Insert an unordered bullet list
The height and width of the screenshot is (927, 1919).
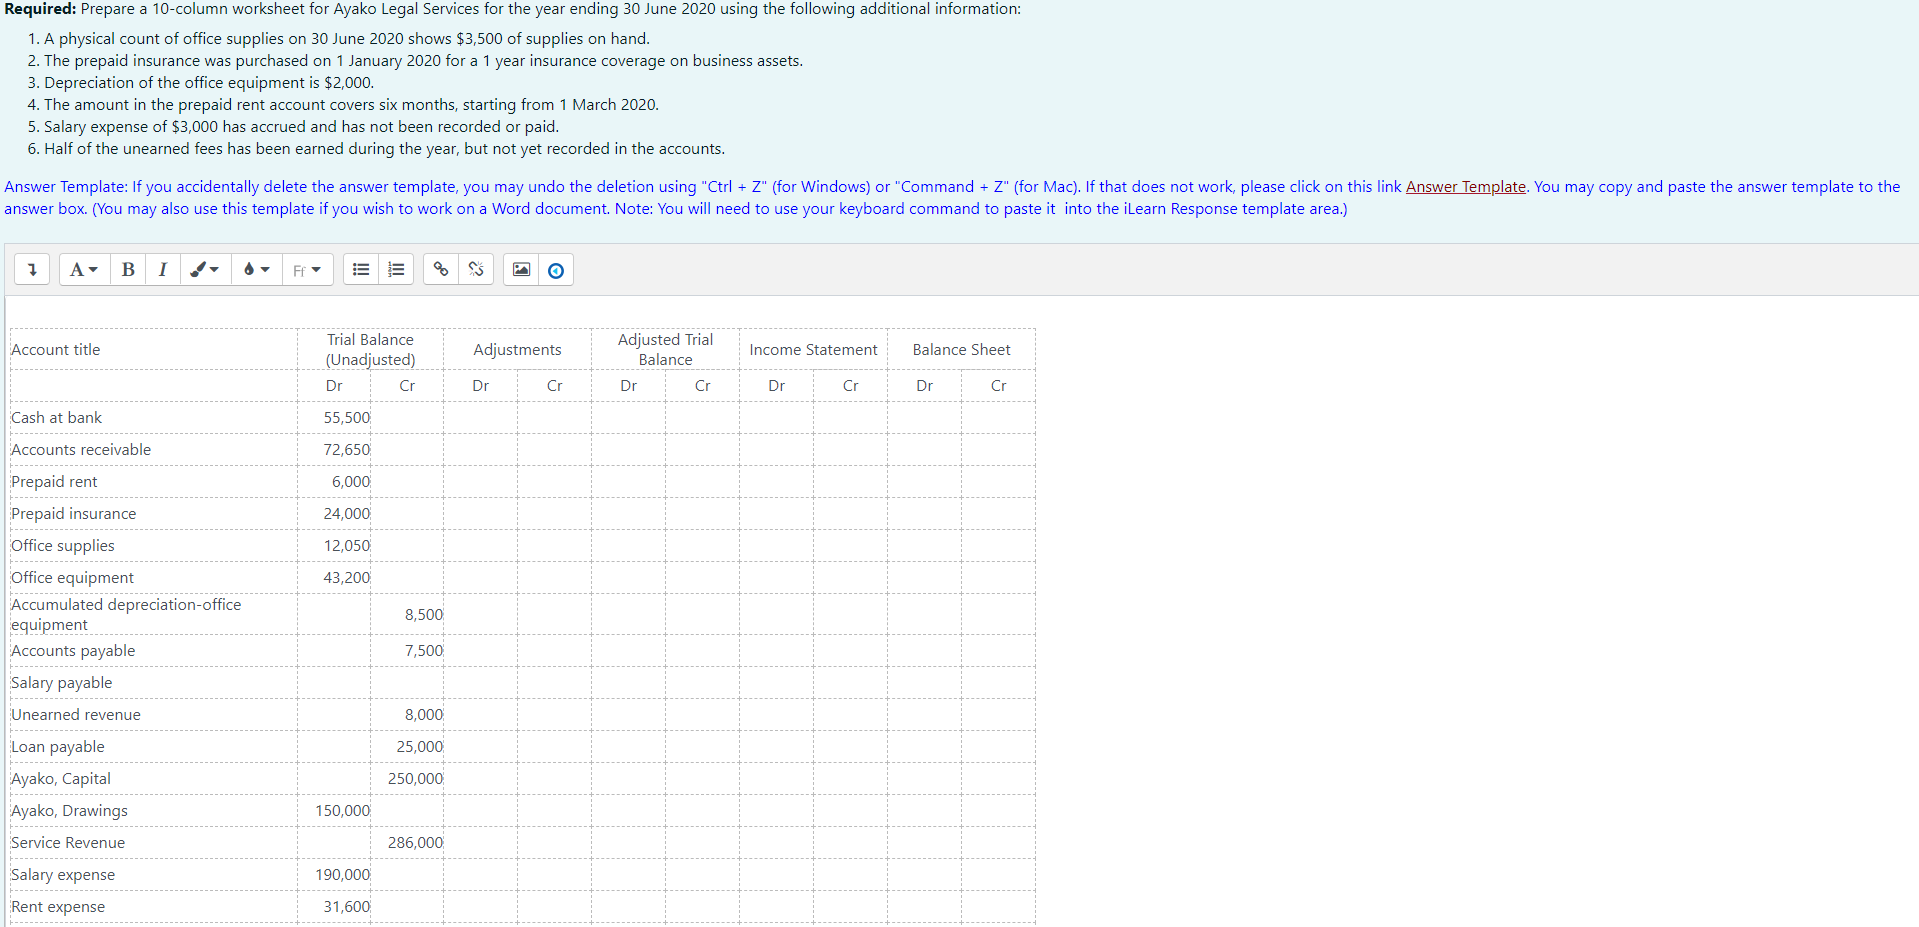pyautogui.click(x=360, y=269)
